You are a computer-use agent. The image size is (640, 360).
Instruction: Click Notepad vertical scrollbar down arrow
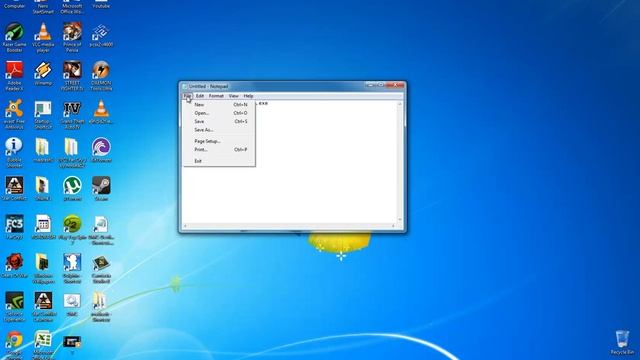400,220
